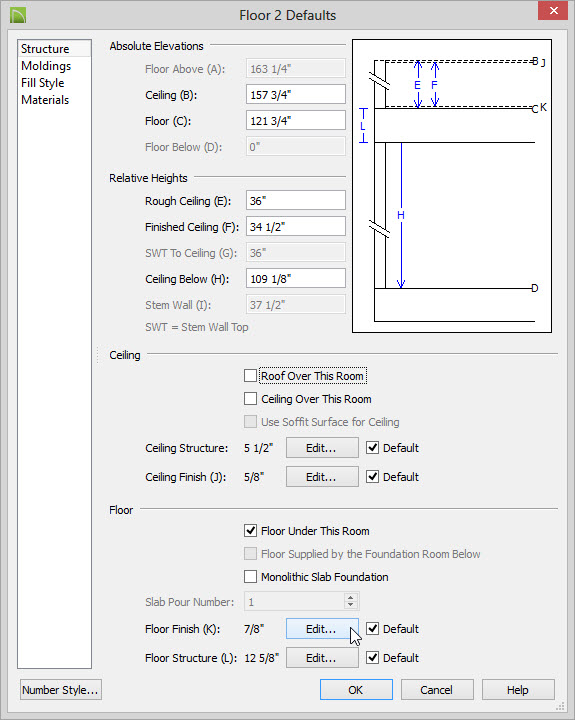Toggle Ceiling Over This Room checkbox
This screenshot has width=575, height=720.
coord(250,399)
